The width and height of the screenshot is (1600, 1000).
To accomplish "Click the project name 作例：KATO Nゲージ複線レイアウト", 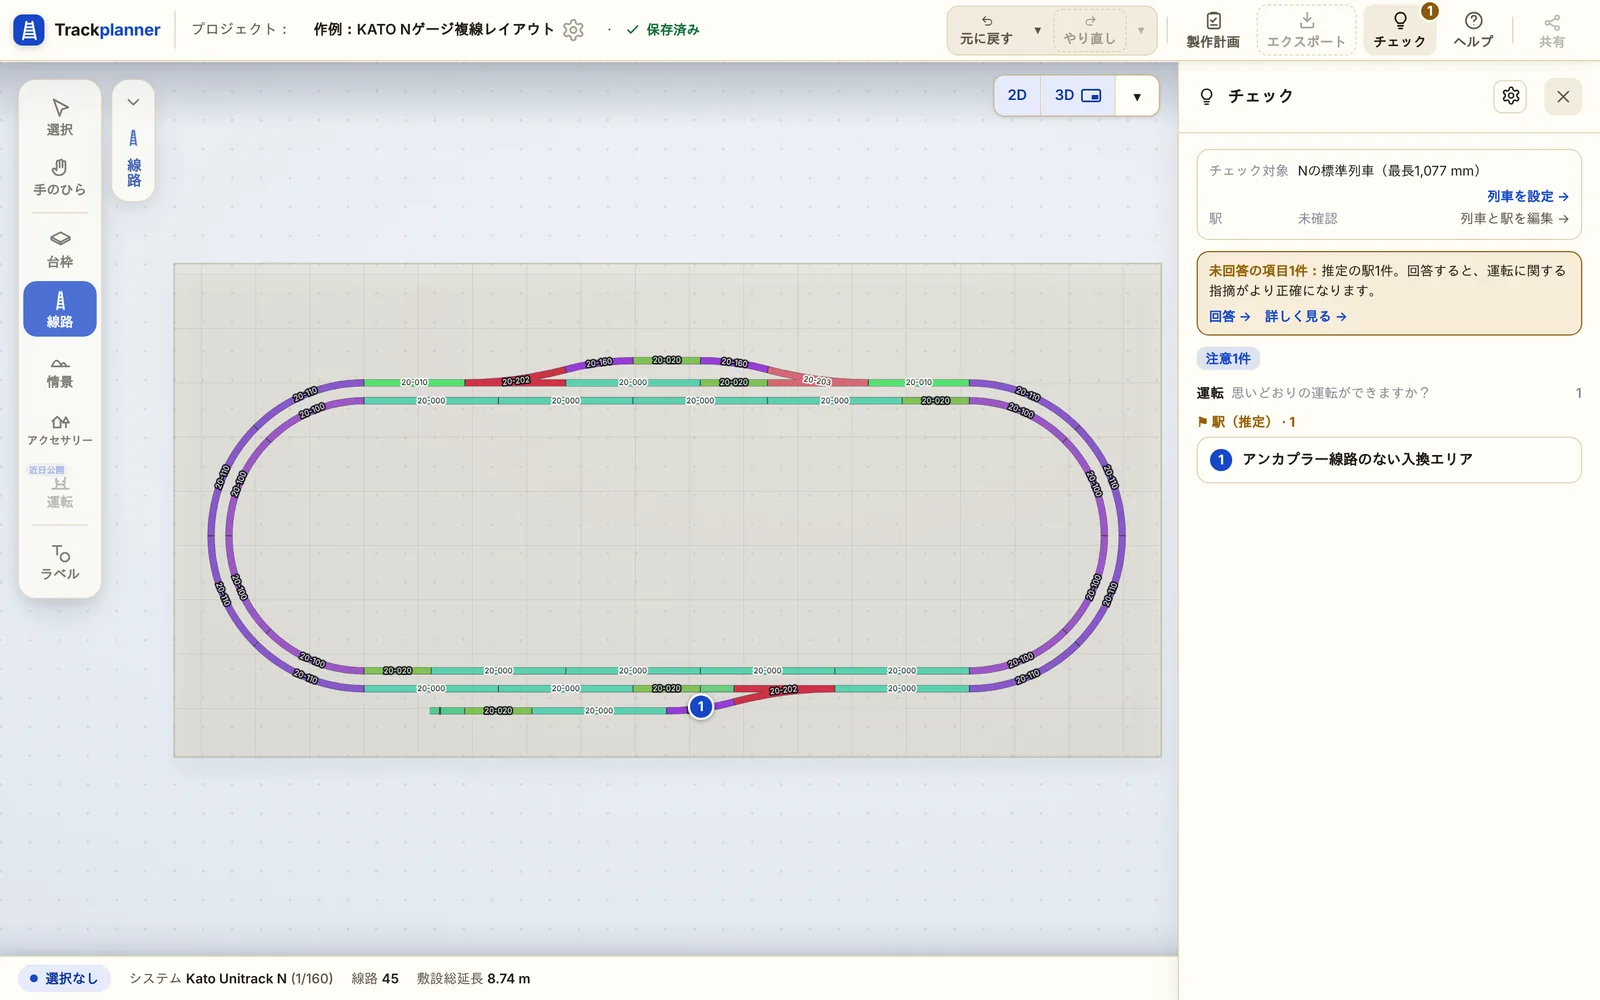I will click(433, 29).
